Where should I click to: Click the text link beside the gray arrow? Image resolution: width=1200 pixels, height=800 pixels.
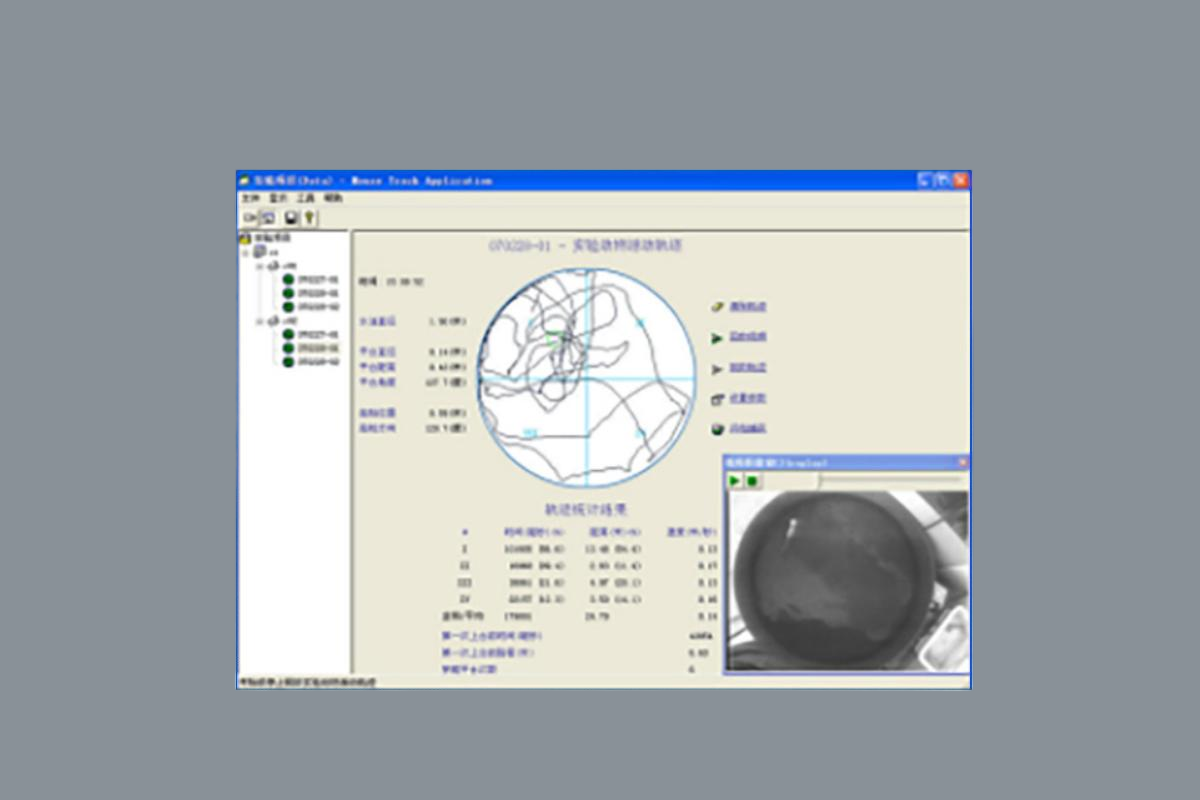747,368
